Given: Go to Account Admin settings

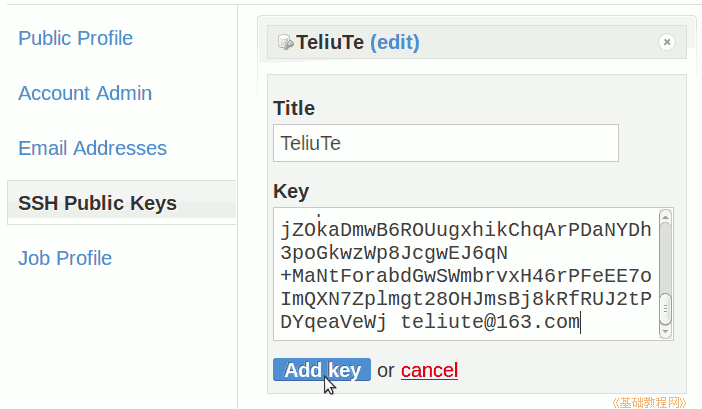Looking at the screenshot, I should (85, 93).
